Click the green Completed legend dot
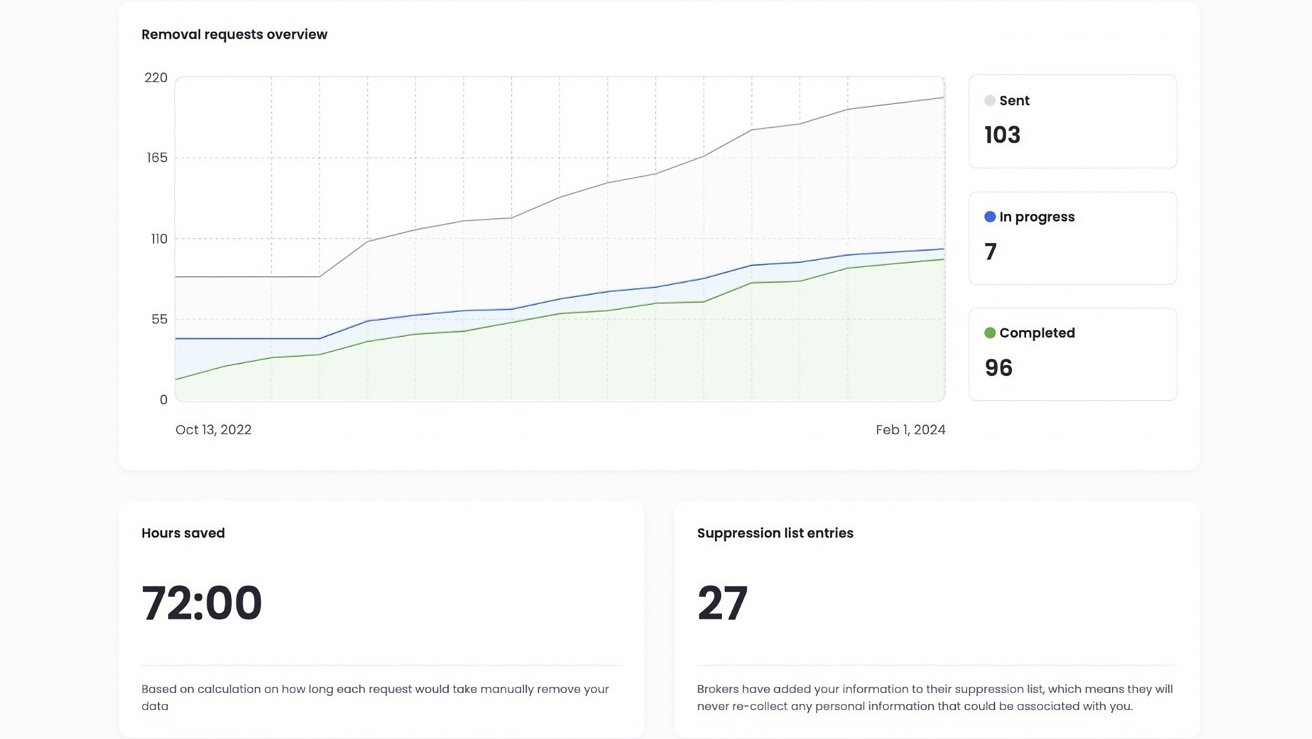1312x739 pixels. (990, 333)
